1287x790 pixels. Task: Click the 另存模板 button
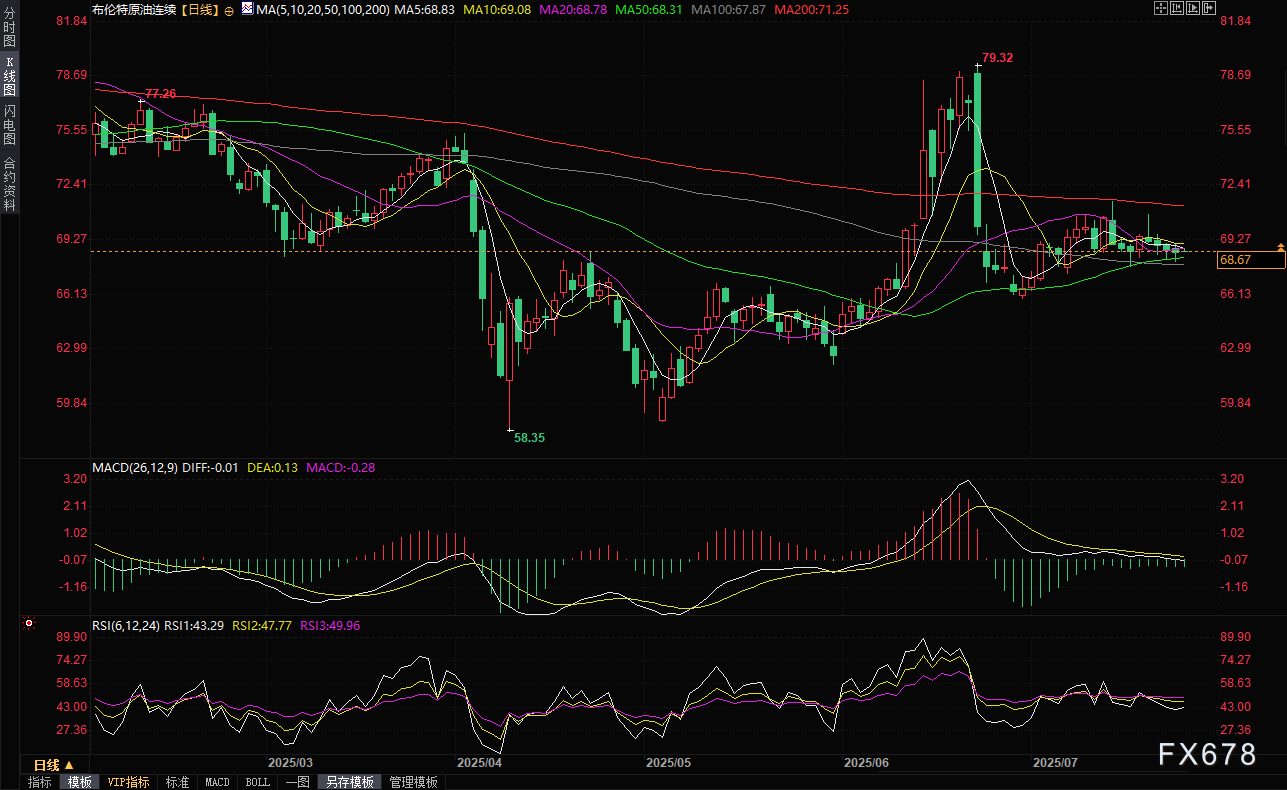coord(349,782)
